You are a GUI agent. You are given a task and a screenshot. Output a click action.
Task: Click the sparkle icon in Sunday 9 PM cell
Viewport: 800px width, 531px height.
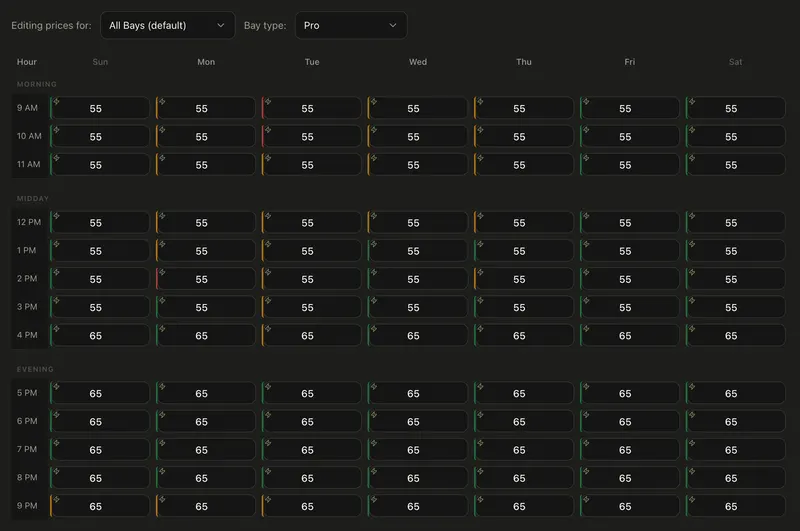coord(57,499)
